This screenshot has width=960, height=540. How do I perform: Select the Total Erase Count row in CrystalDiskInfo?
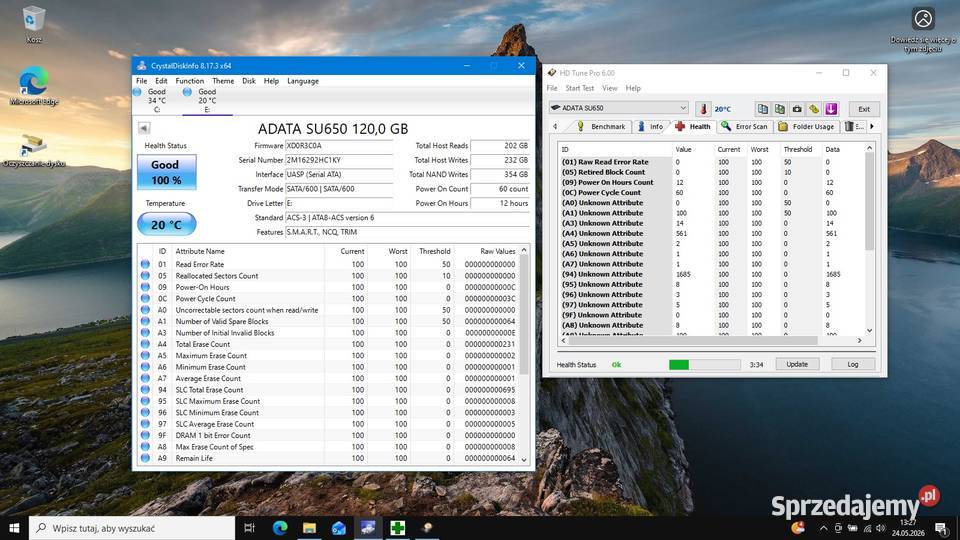tap(328, 344)
